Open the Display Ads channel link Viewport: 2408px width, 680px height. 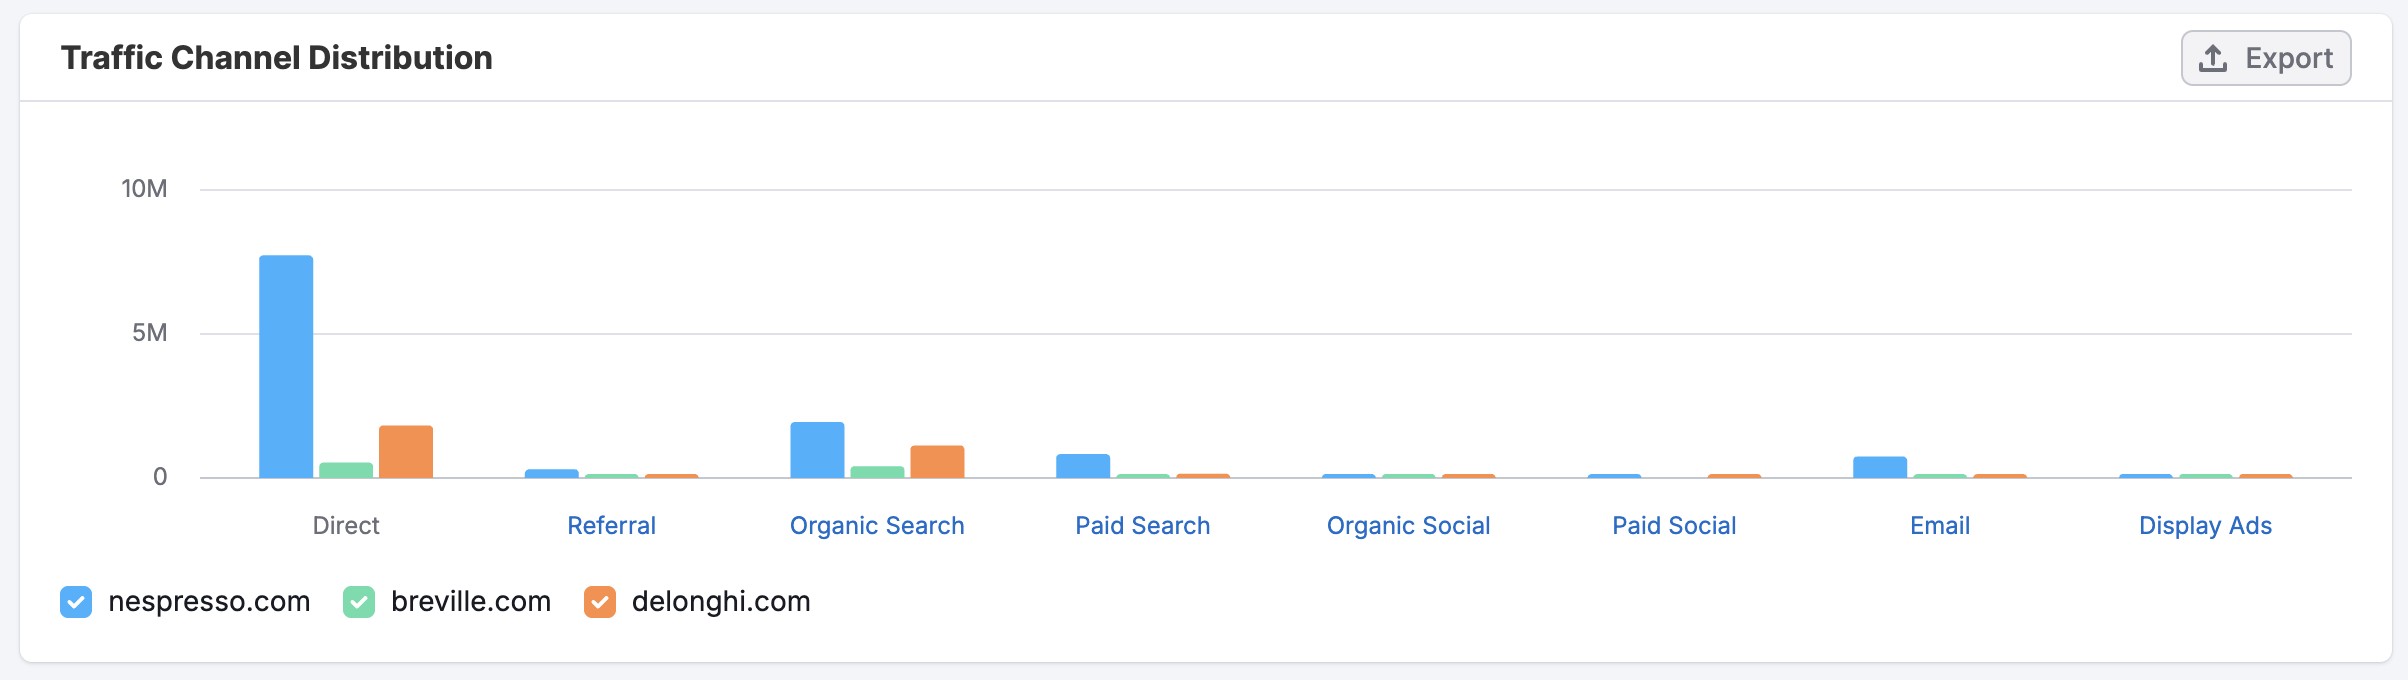coord(2205,526)
